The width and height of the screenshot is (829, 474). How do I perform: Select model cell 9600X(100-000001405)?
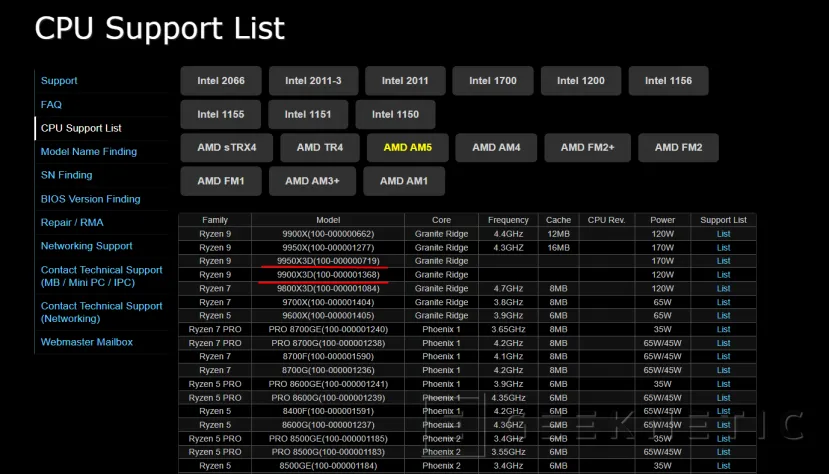(x=328, y=315)
